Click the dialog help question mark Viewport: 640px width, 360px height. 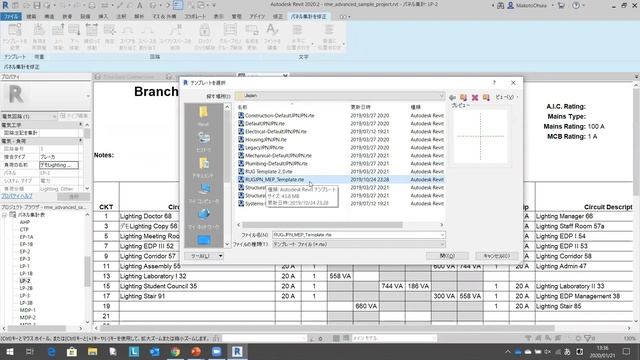tap(494, 82)
